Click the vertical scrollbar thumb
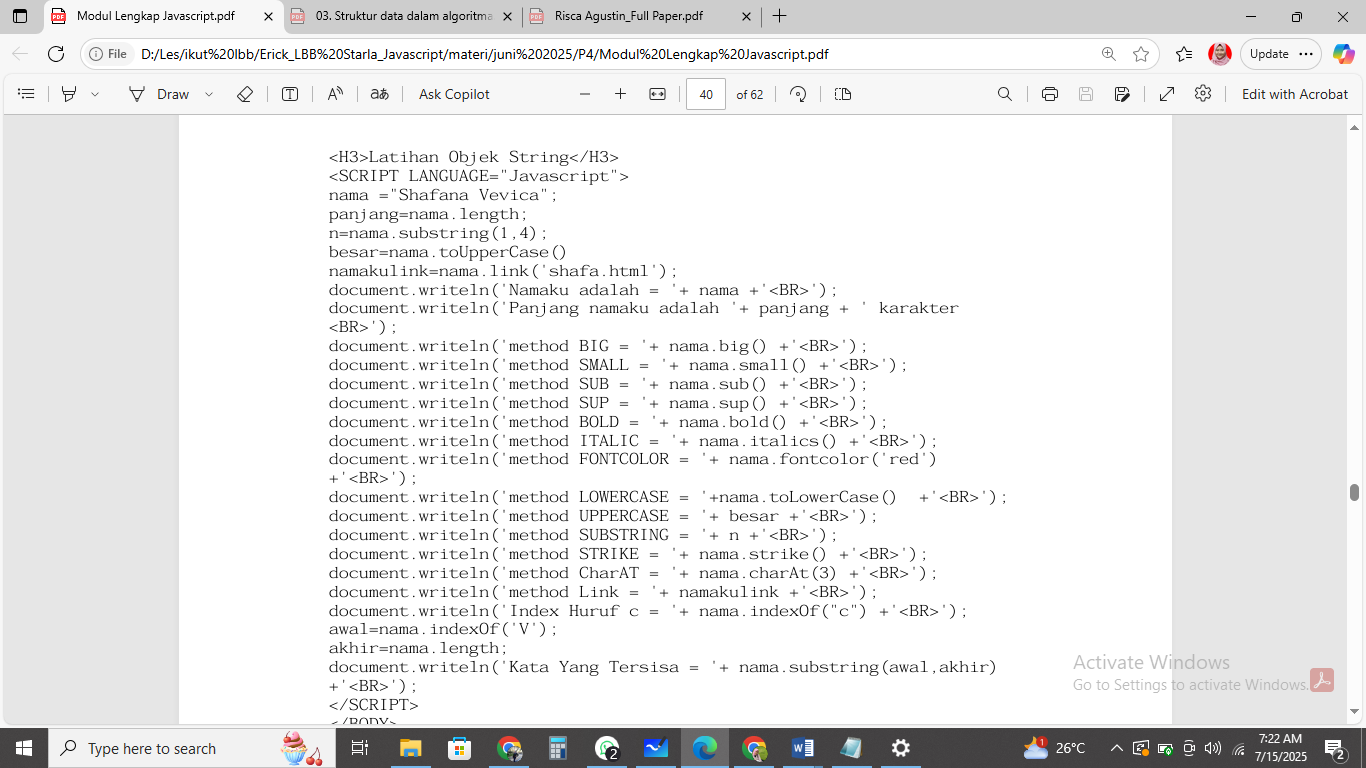 pos(1355,492)
